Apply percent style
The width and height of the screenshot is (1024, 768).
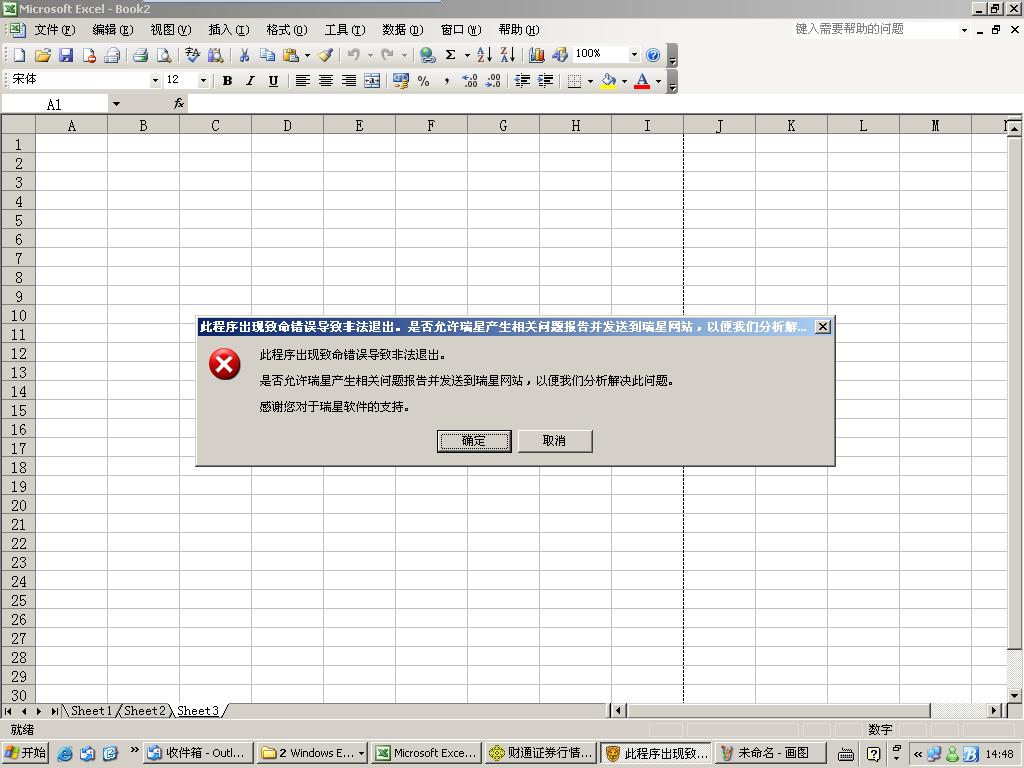[x=424, y=80]
